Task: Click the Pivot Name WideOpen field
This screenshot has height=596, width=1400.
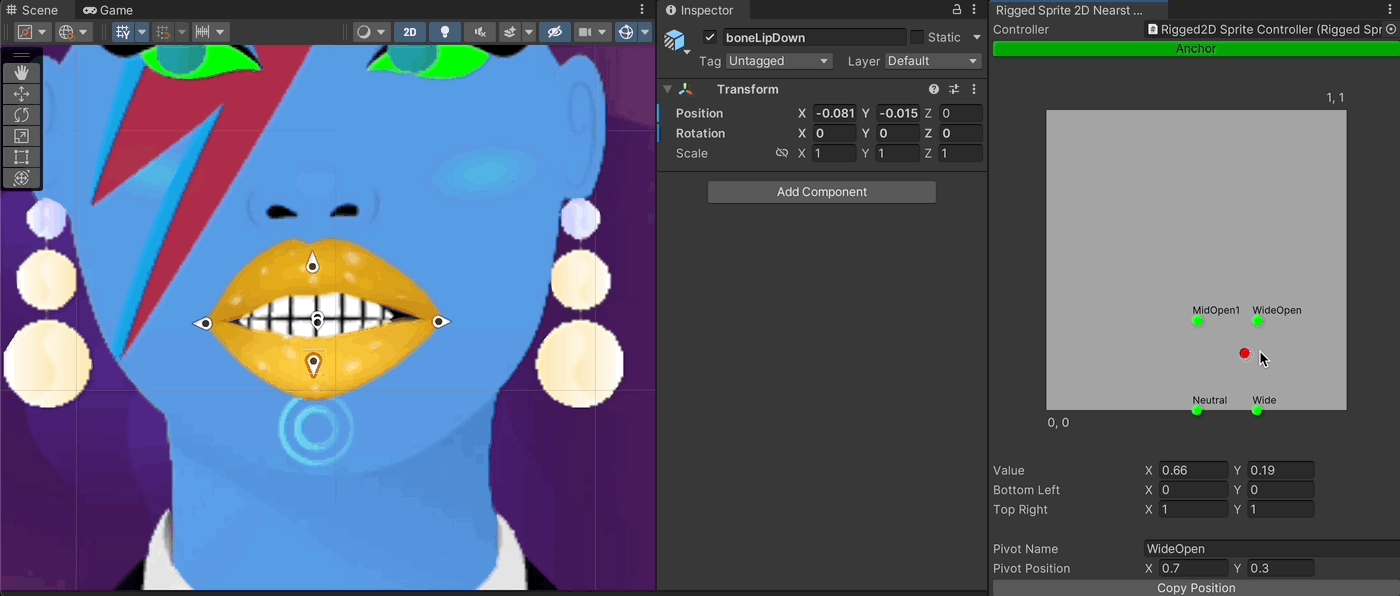Action: click(x=1272, y=549)
